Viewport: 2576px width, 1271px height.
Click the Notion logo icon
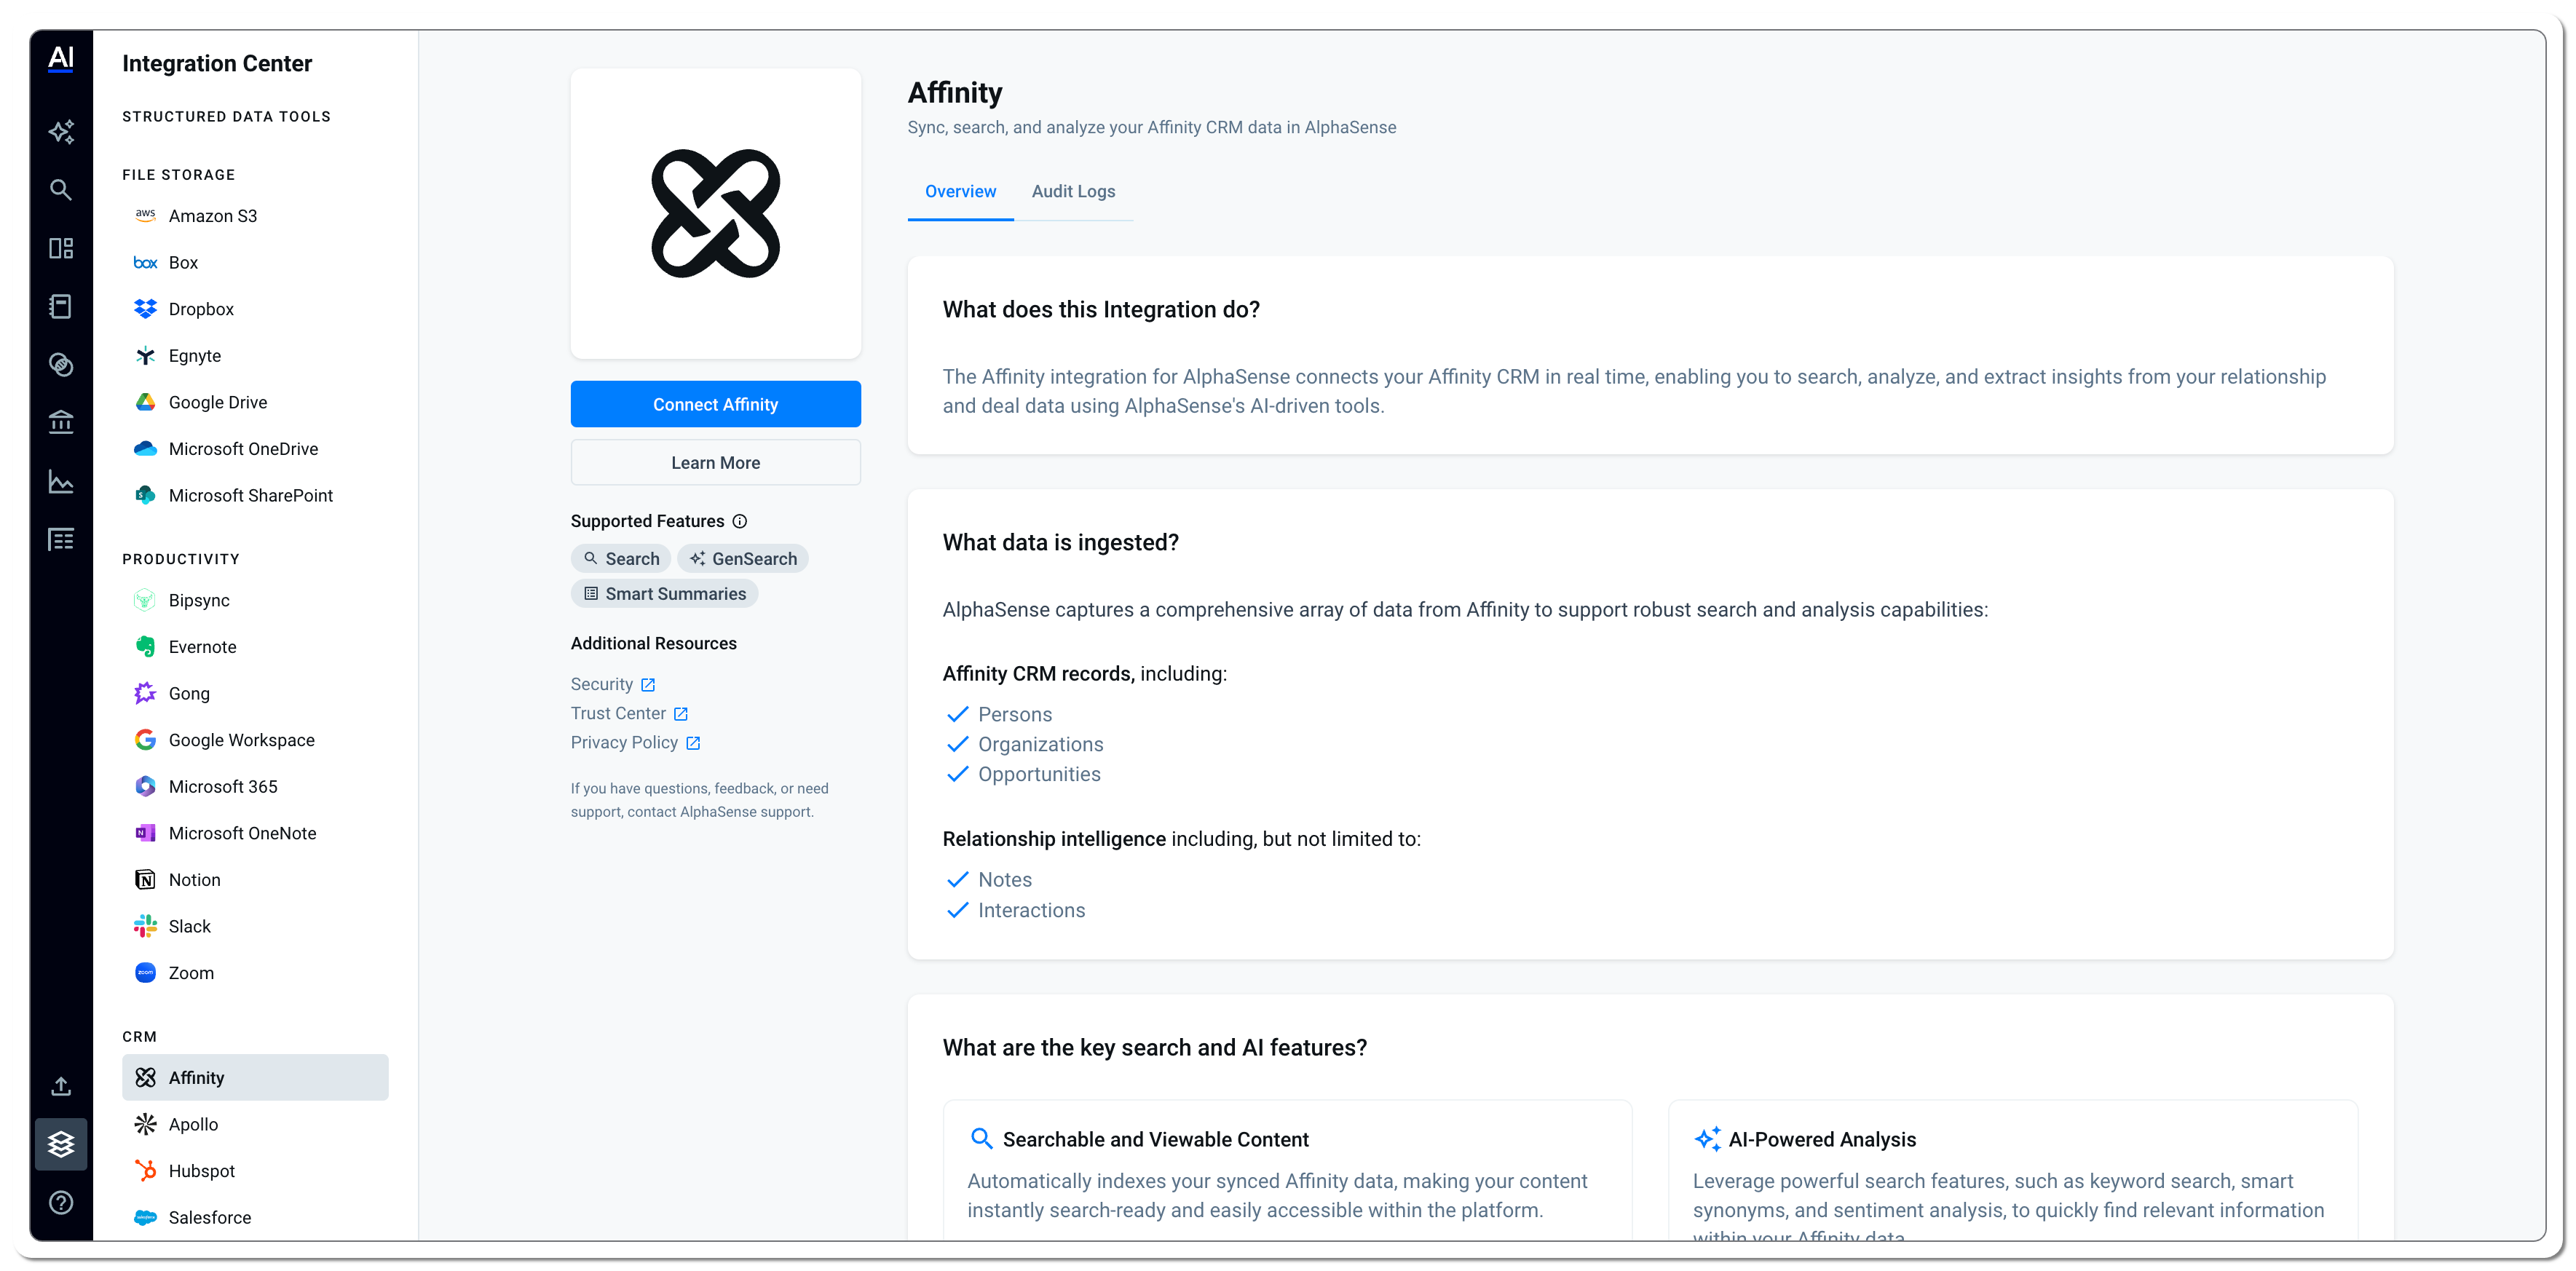pyautogui.click(x=145, y=880)
